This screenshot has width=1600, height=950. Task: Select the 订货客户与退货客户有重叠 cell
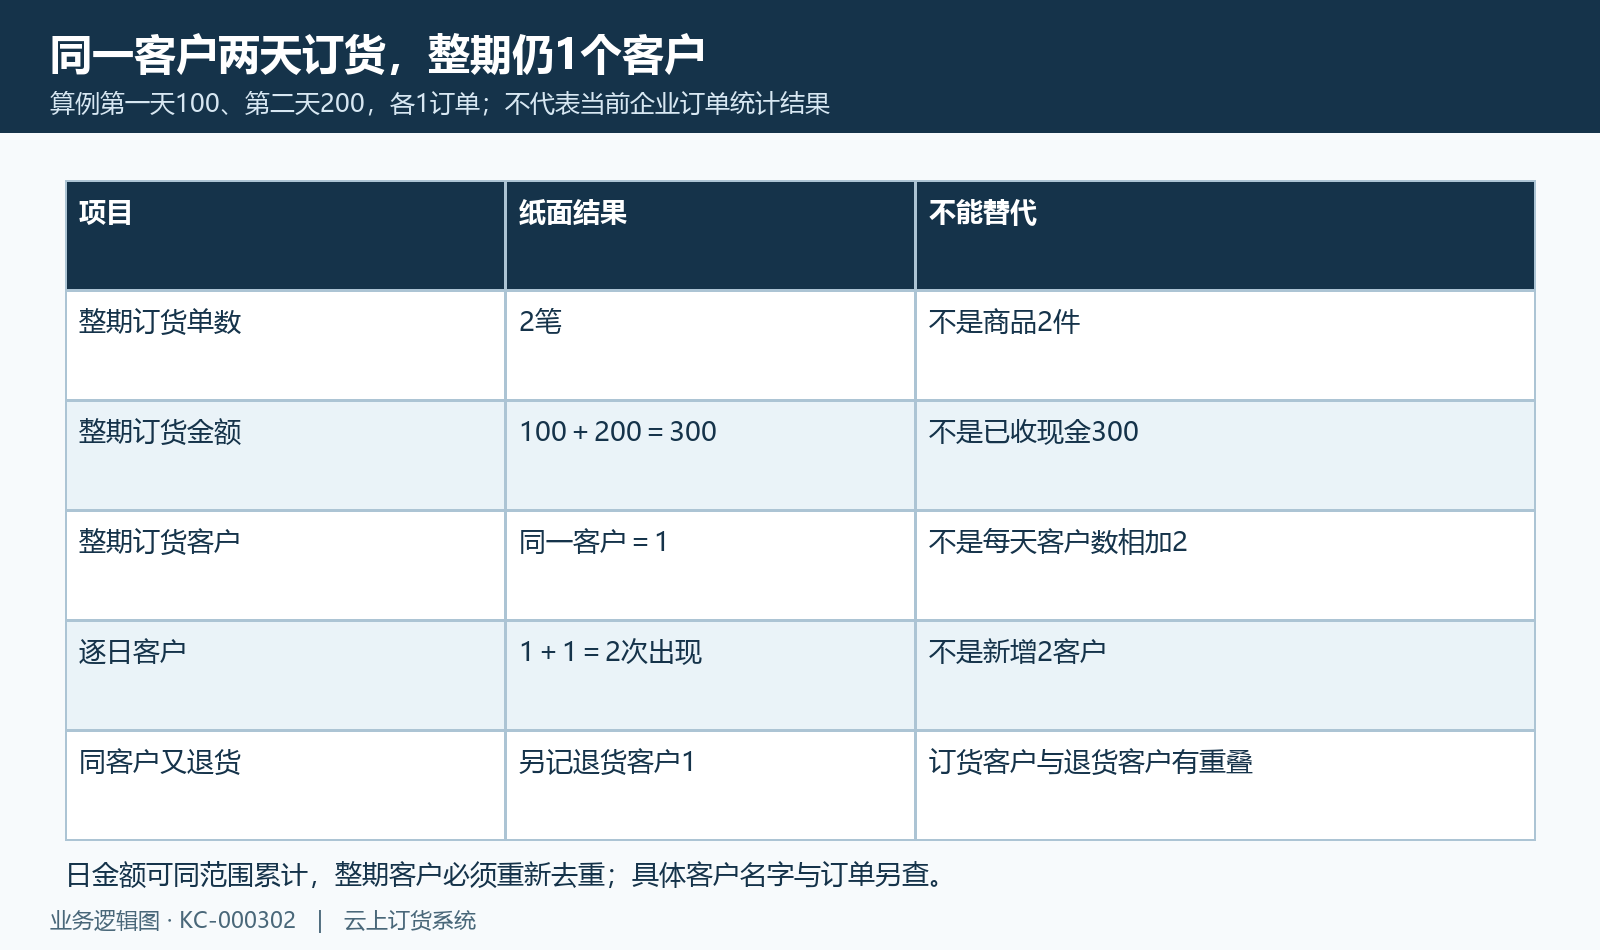tap(1225, 786)
